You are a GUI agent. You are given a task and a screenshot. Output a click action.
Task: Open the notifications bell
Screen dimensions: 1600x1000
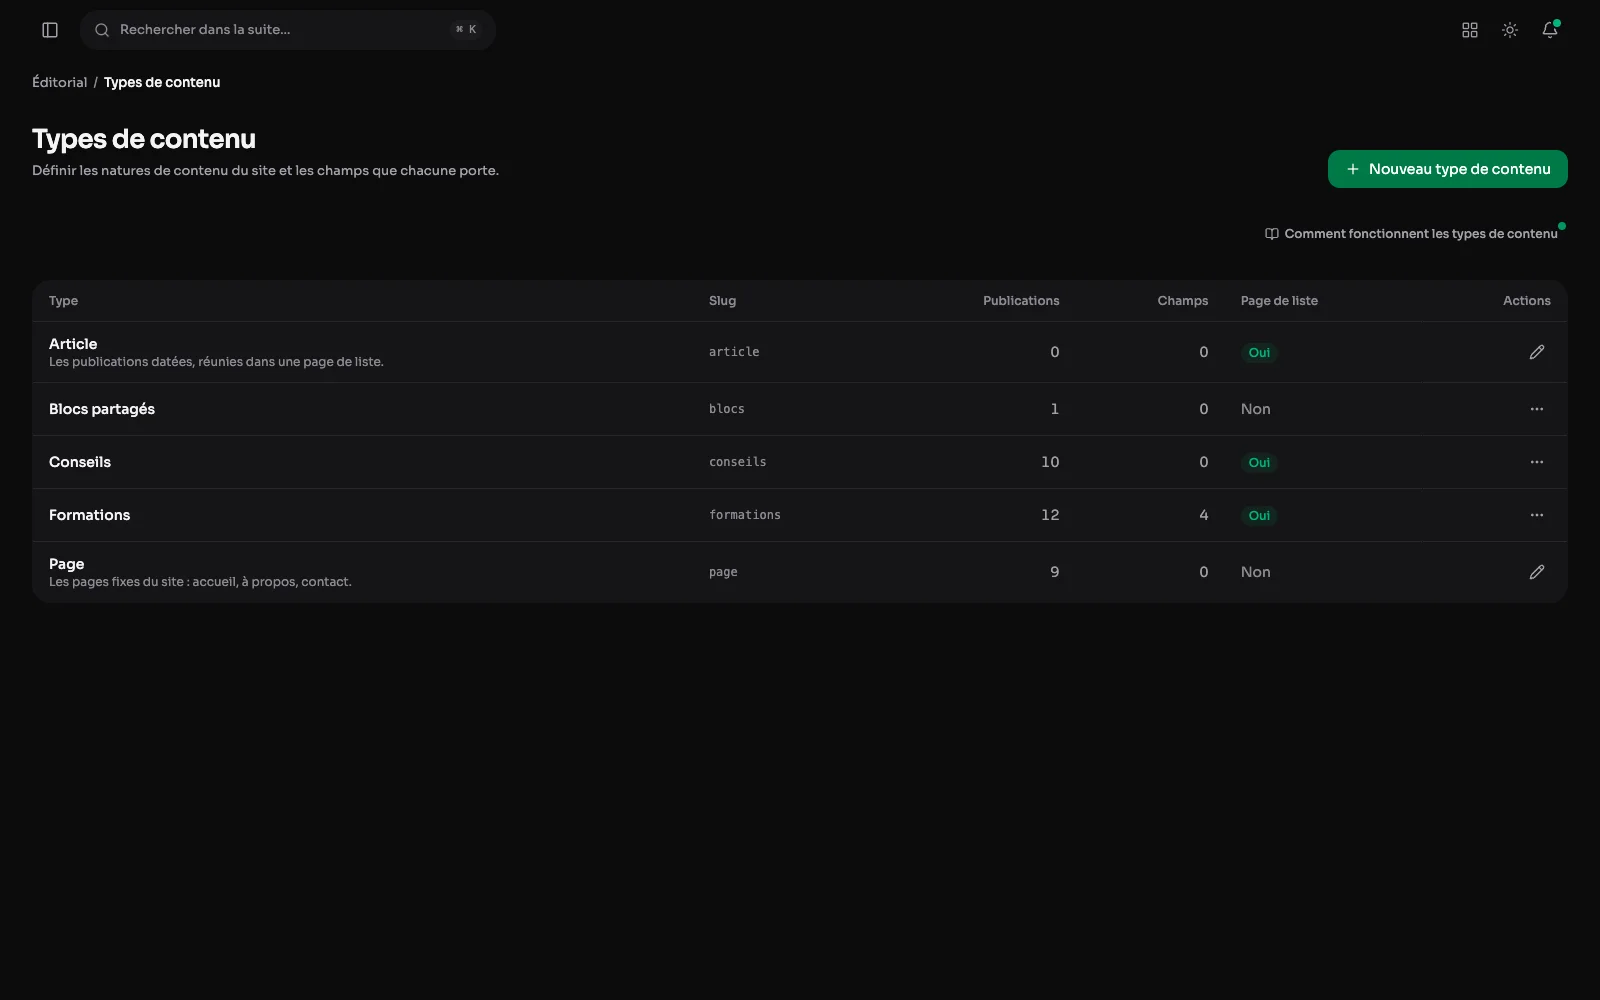click(1550, 30)
